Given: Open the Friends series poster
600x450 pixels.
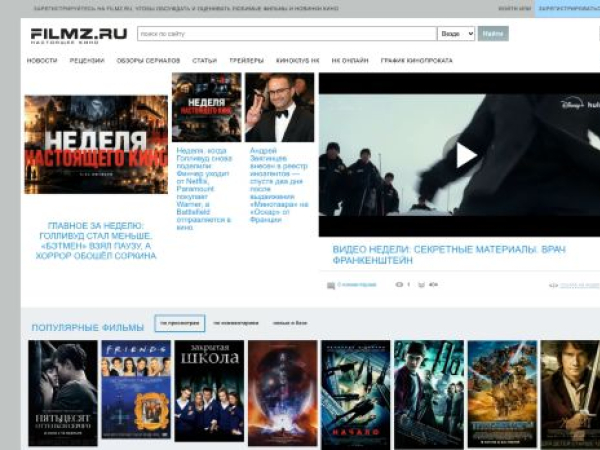Looking at the screenshot, I should [136, 389].
